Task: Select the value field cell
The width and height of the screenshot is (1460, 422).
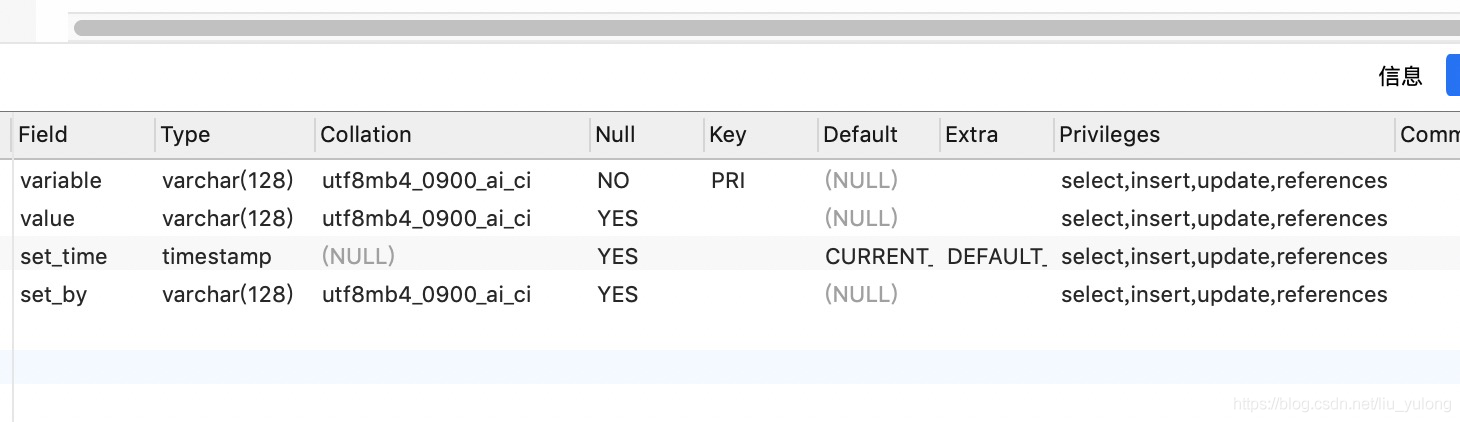Action: 47,219
